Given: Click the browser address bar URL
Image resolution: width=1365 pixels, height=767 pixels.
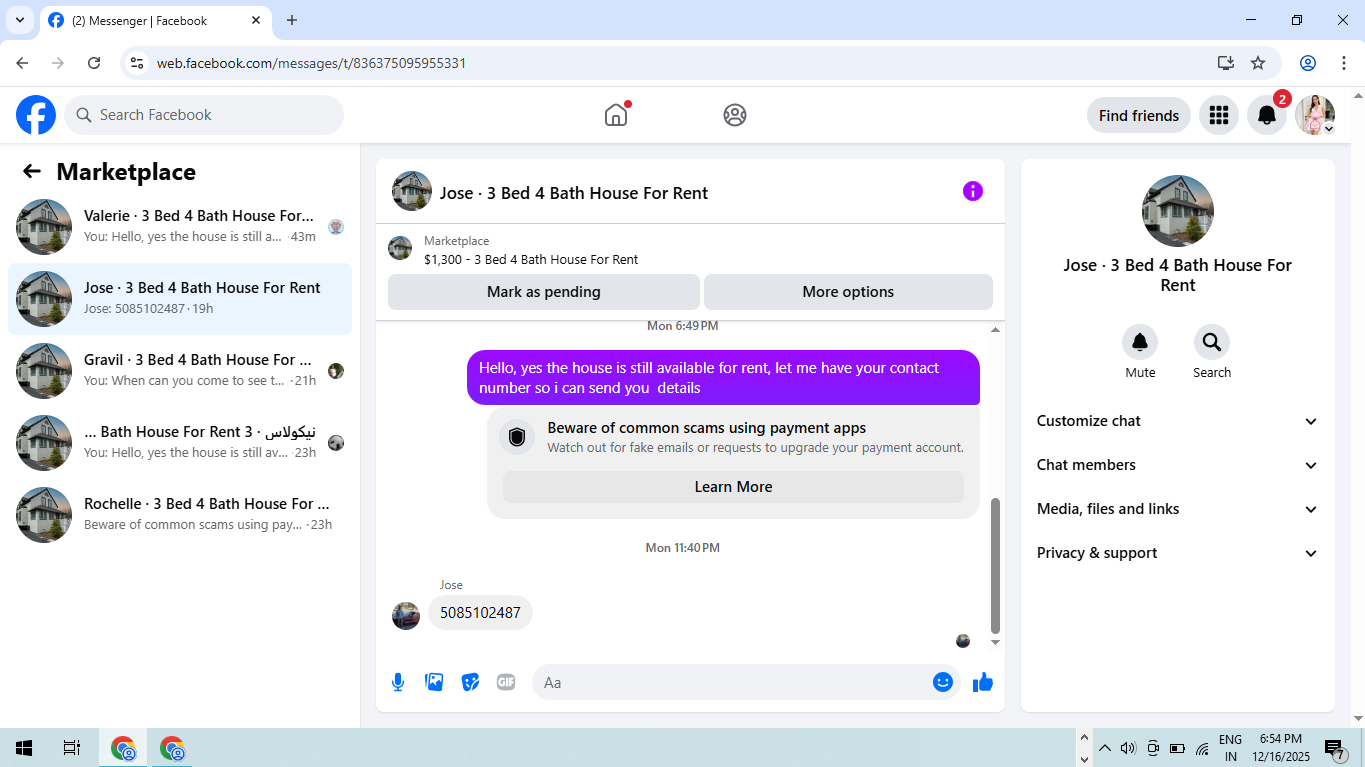Looking at the screenshot, I should 311,63.
